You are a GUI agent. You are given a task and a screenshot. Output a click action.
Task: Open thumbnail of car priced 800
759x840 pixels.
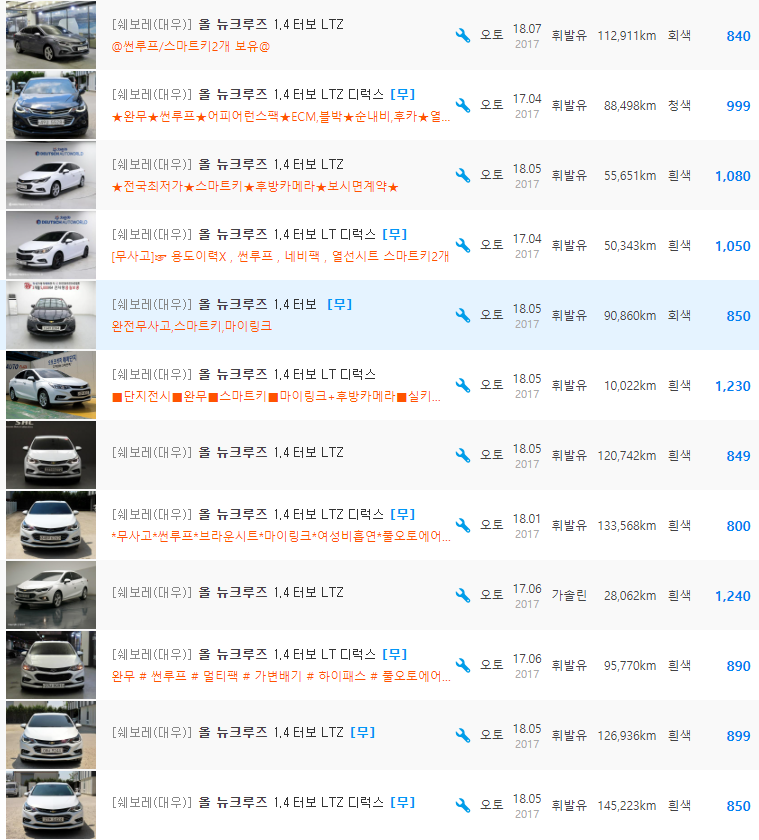pyautogui.click(x=51, y=526)
